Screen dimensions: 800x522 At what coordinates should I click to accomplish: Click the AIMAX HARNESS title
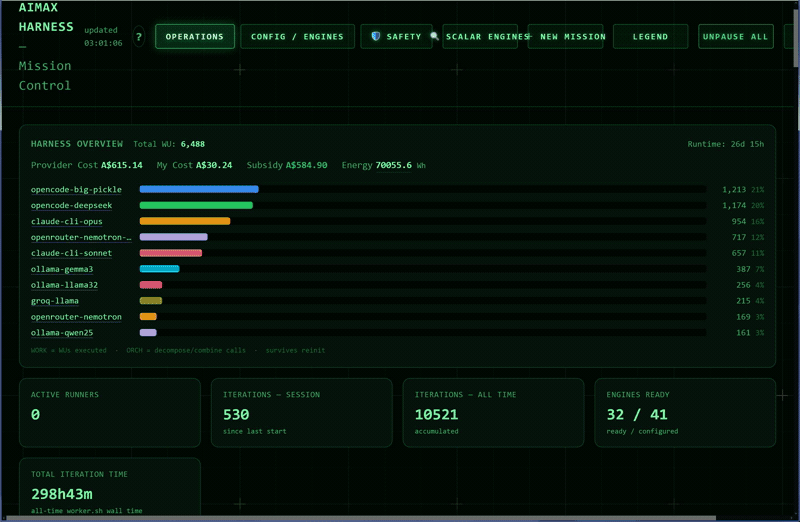(46, 17)
